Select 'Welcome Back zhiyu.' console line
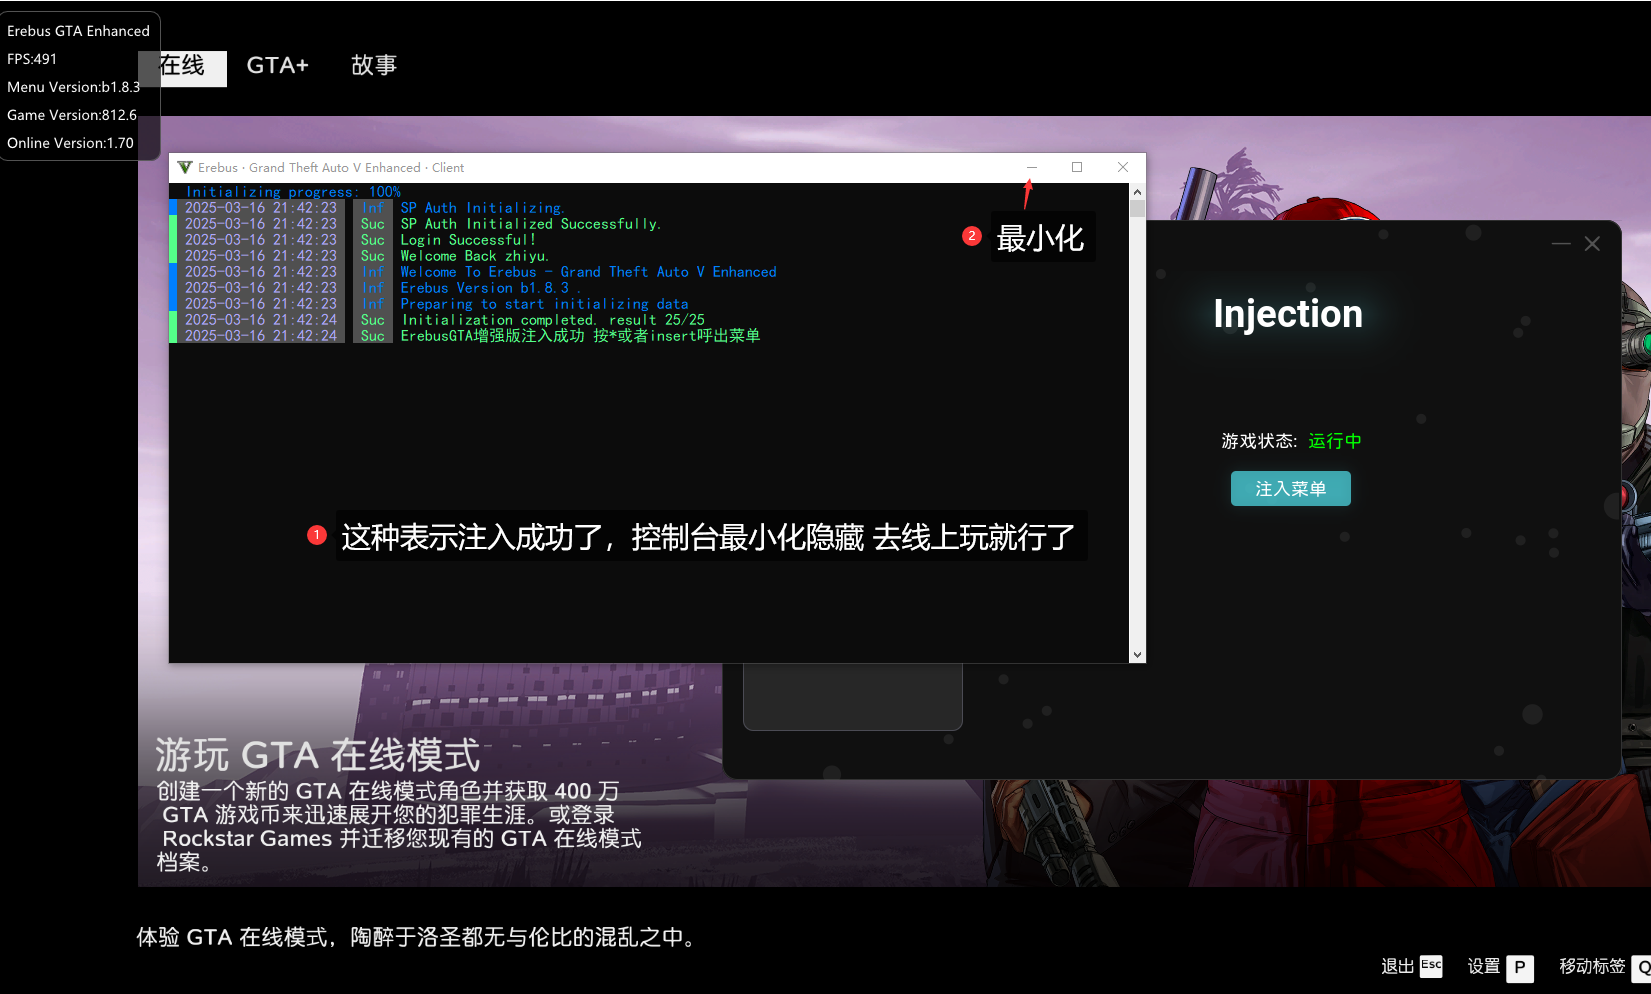Screen dimensions: 1651x994 (474, 256)
